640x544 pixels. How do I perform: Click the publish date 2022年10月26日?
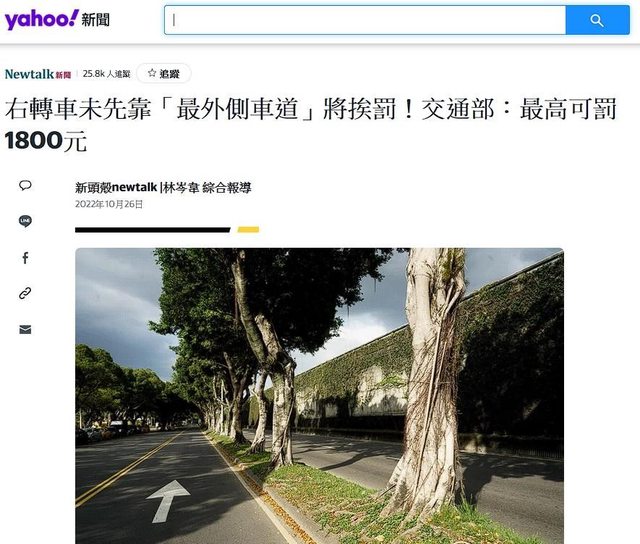point(109,204)
